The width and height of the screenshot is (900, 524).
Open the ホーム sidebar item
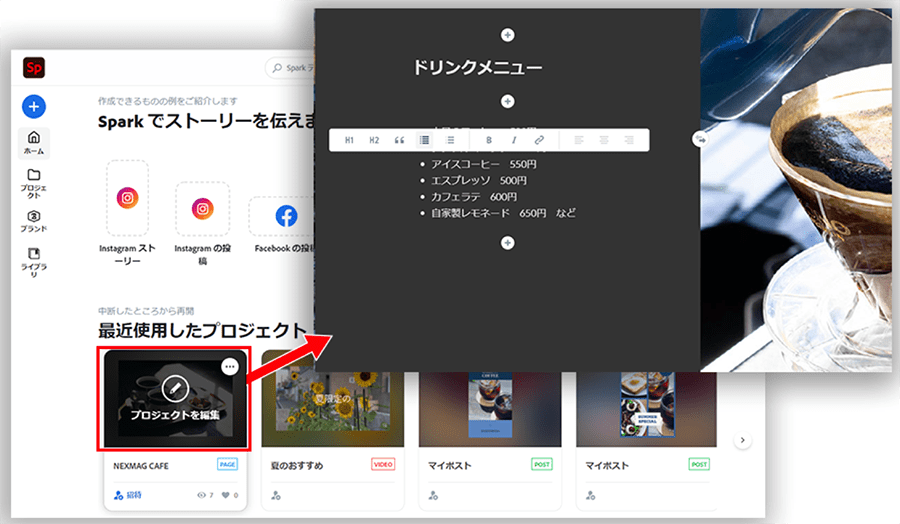tap(34, 142)
